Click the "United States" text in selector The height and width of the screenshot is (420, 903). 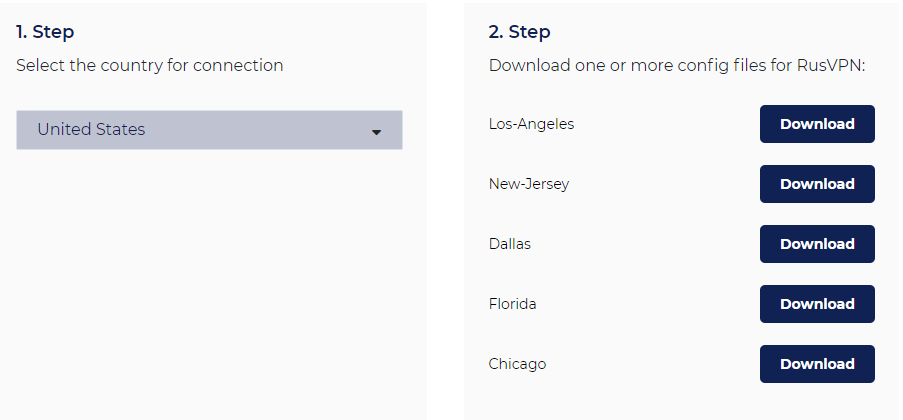pyautogui.click(x=91, y=130)
